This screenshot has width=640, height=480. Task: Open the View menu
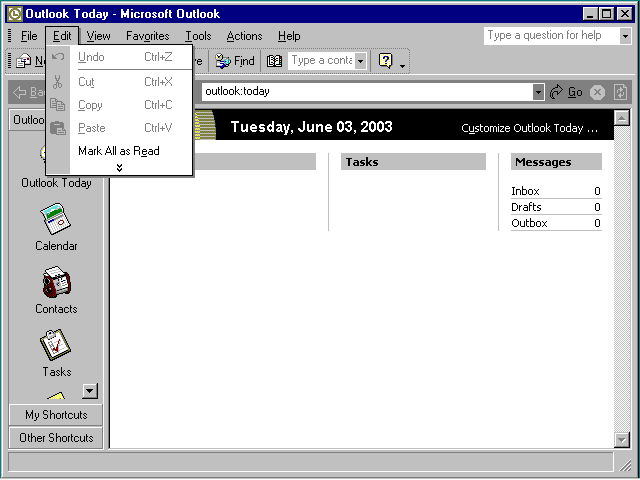point(98,36)
